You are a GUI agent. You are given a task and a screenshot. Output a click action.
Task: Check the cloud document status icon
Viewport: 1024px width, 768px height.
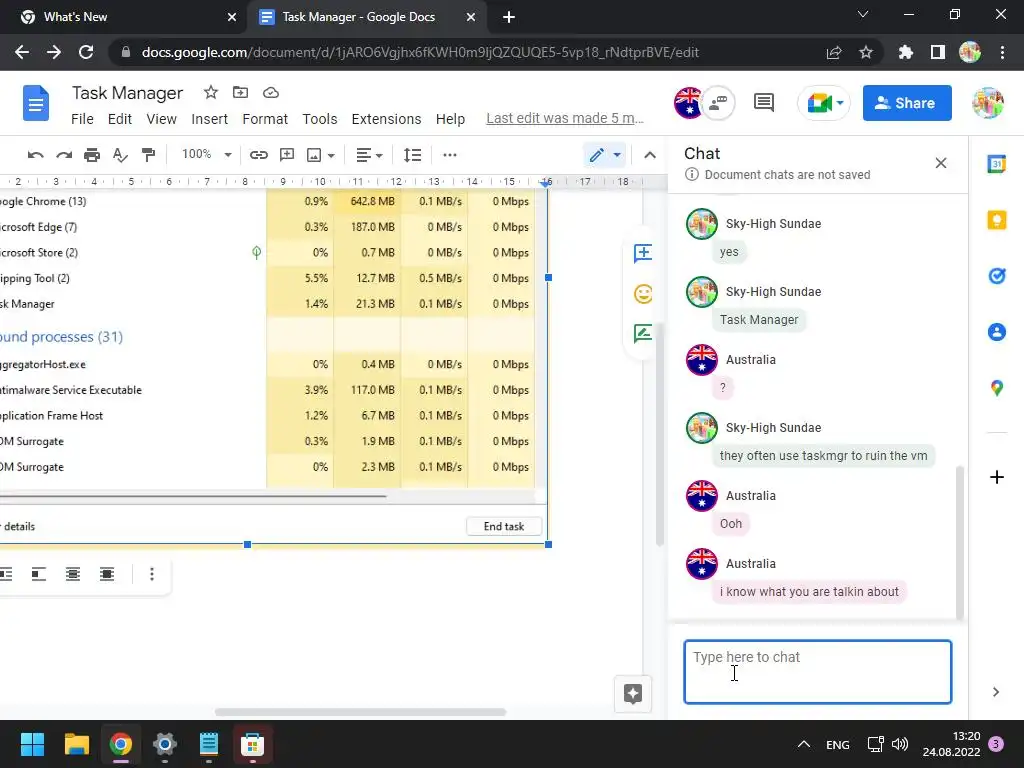click(271, 93)
